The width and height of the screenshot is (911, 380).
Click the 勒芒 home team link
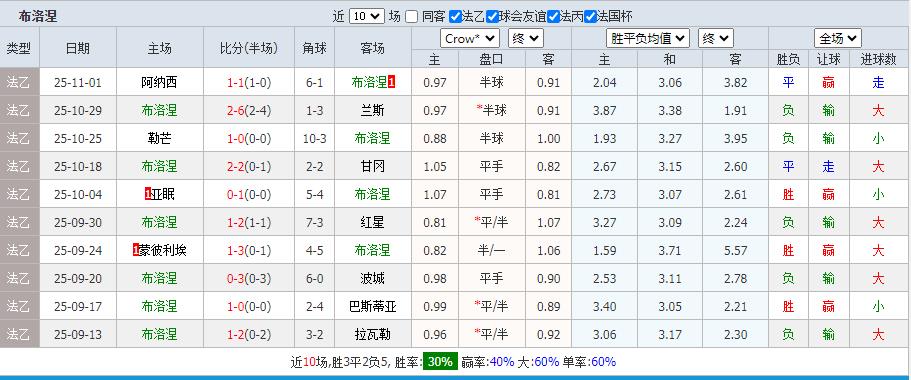(159, 138)
